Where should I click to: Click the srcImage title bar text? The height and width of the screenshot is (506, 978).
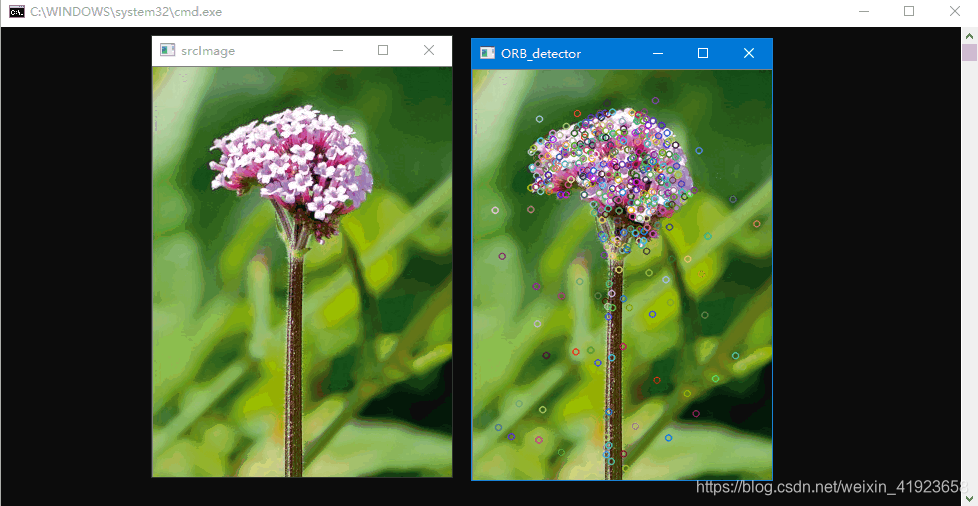pos(208,51)
